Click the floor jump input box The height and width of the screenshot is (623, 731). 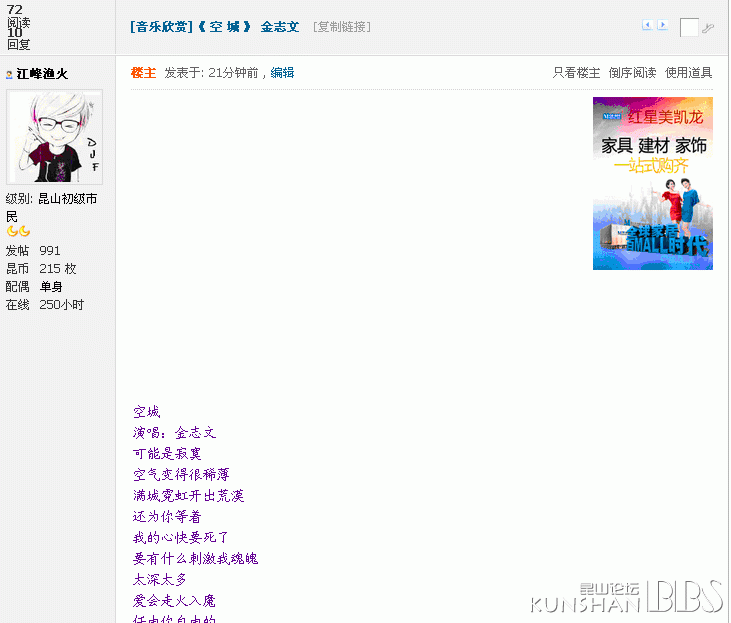(689, 27)
